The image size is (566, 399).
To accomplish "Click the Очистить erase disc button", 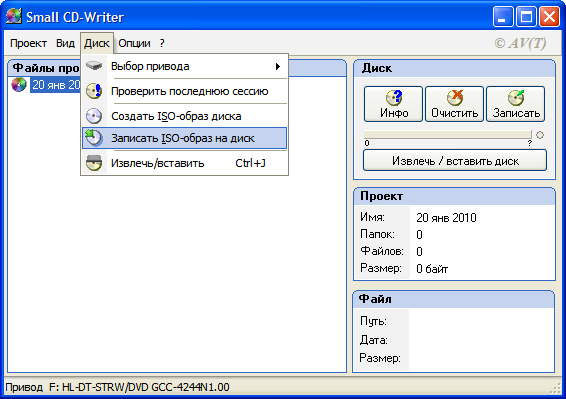I will tap(454, 104).
